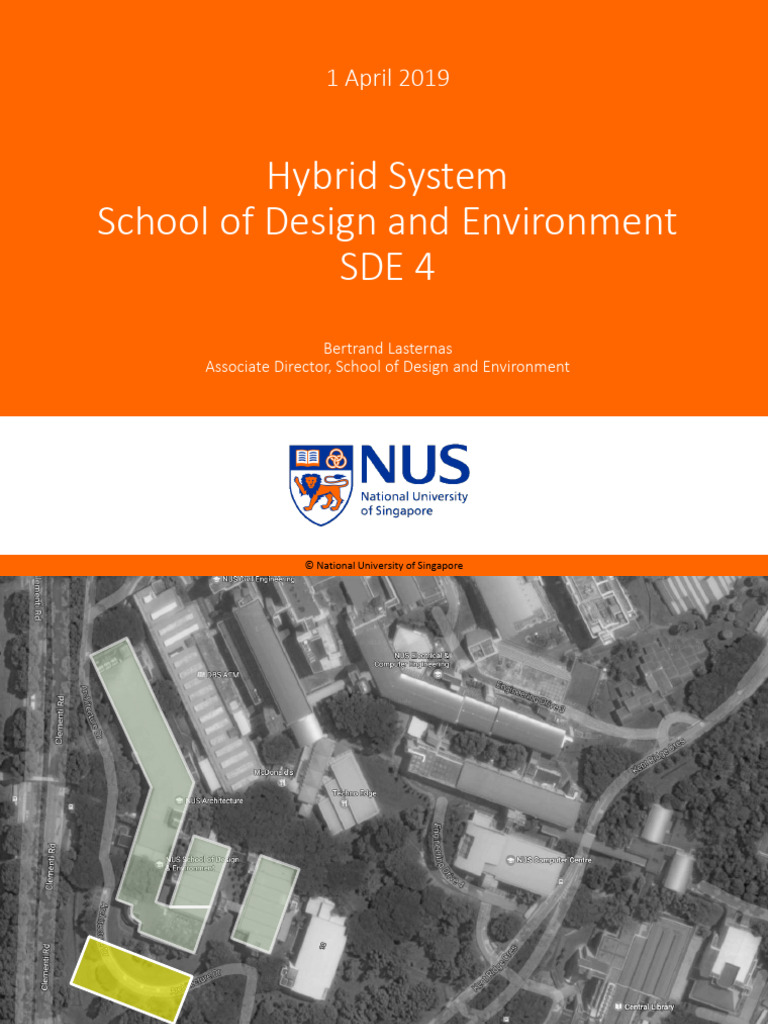
Task: Click the NUS Computer Centre map pin
Action: 511,860
